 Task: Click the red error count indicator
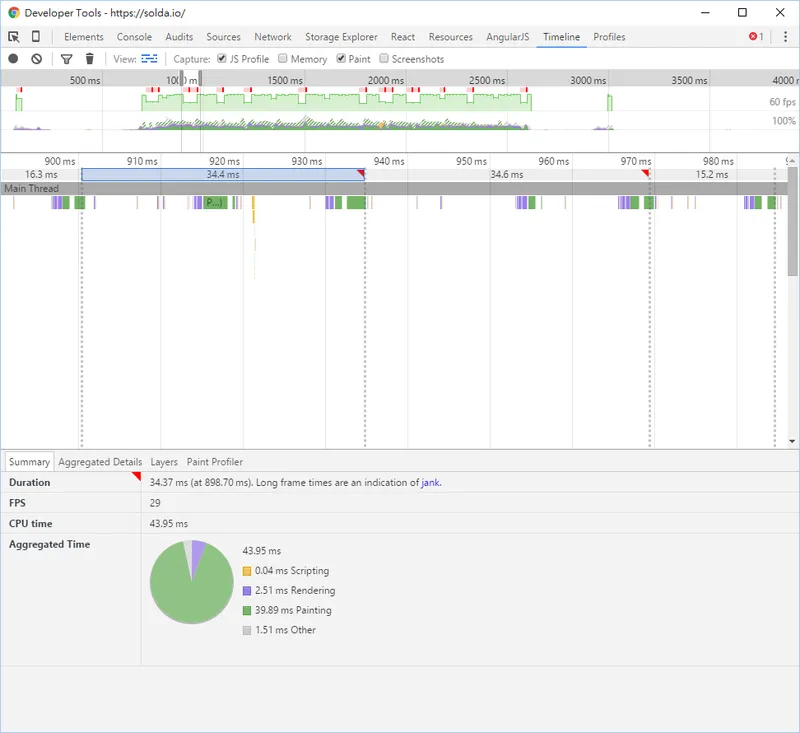tap(756, 37)
